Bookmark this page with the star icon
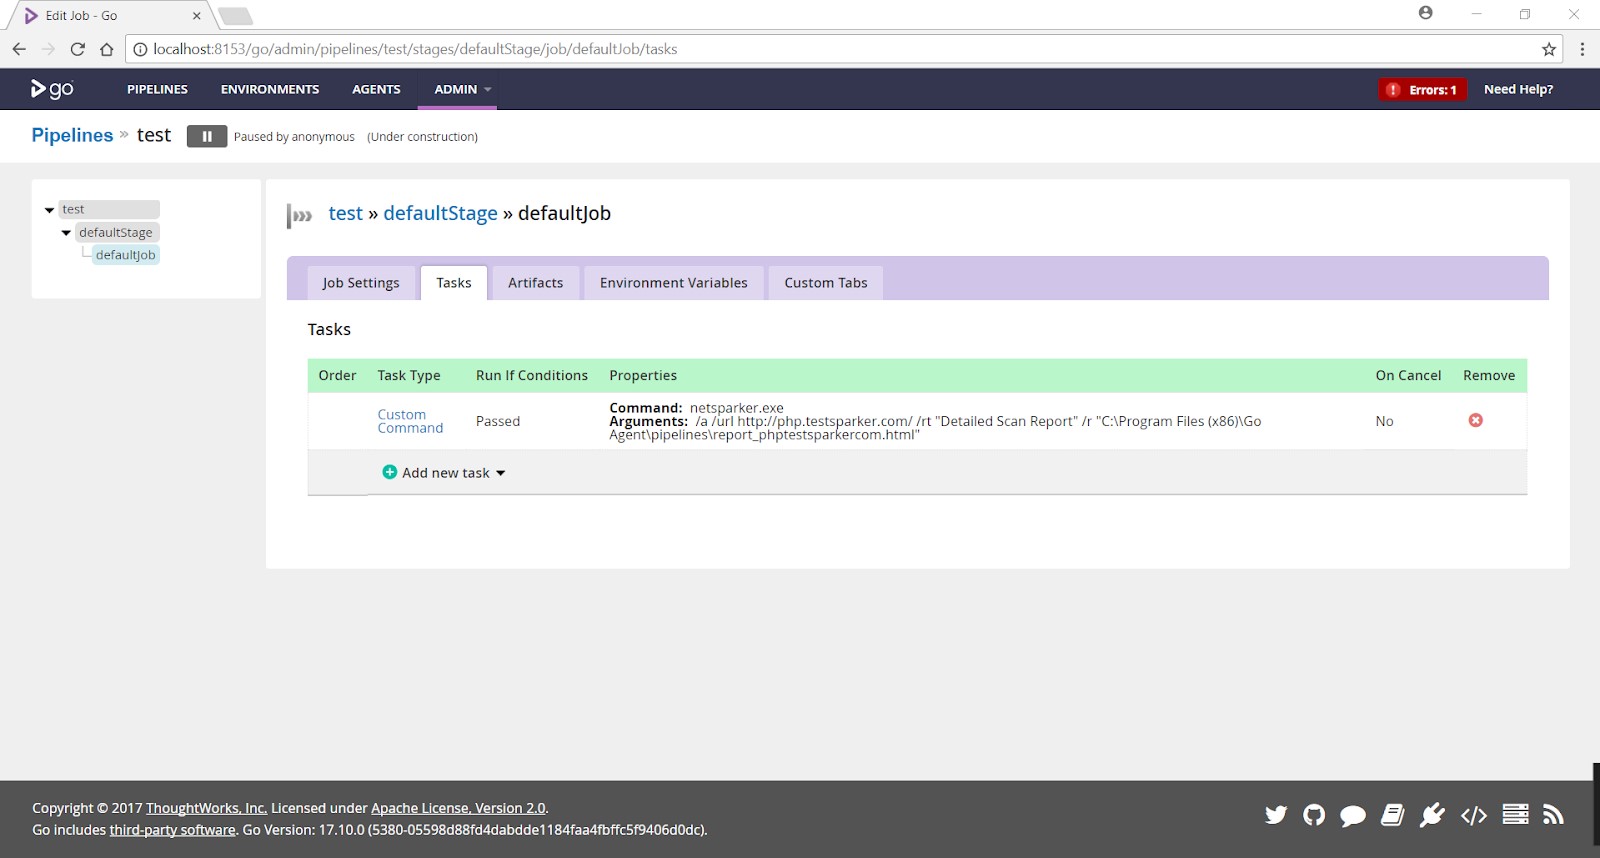Image resolution: width=1600 pixels, height=858 pixels. (x=1549, y=49)
